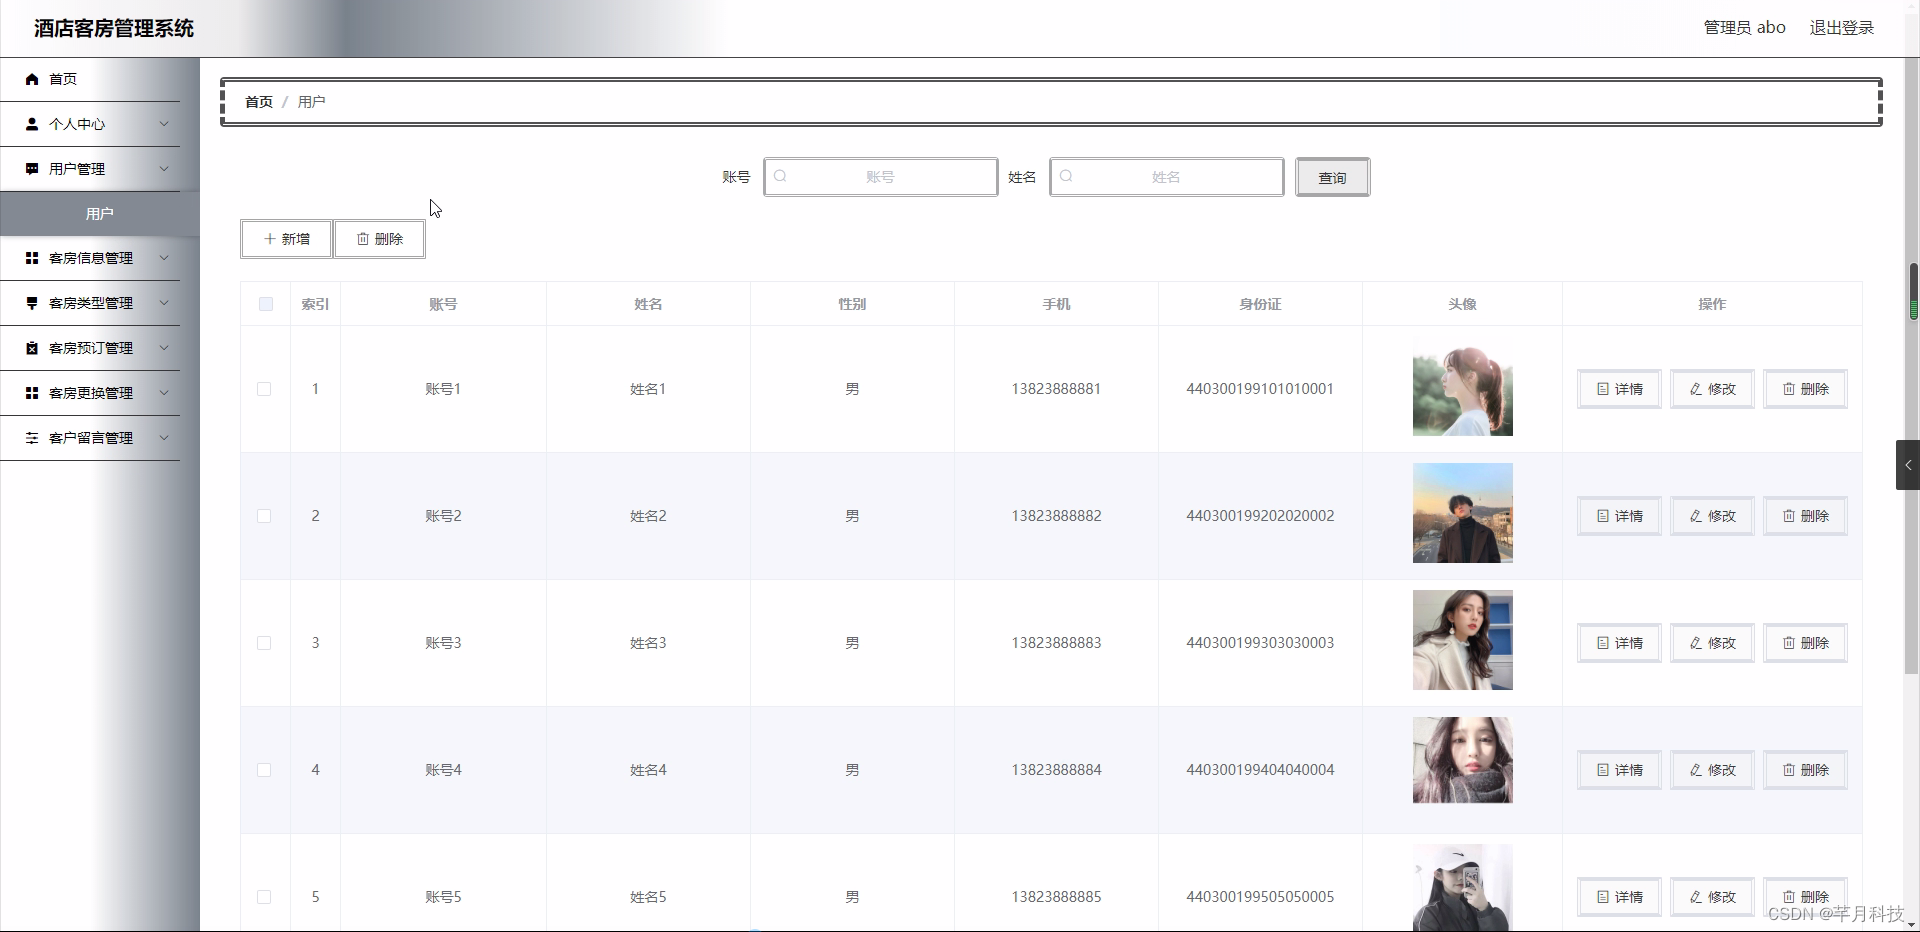Select the 用户 submenu item
Image resolution: width=1920 pixels, height=932 pixels.
[100, 214]
